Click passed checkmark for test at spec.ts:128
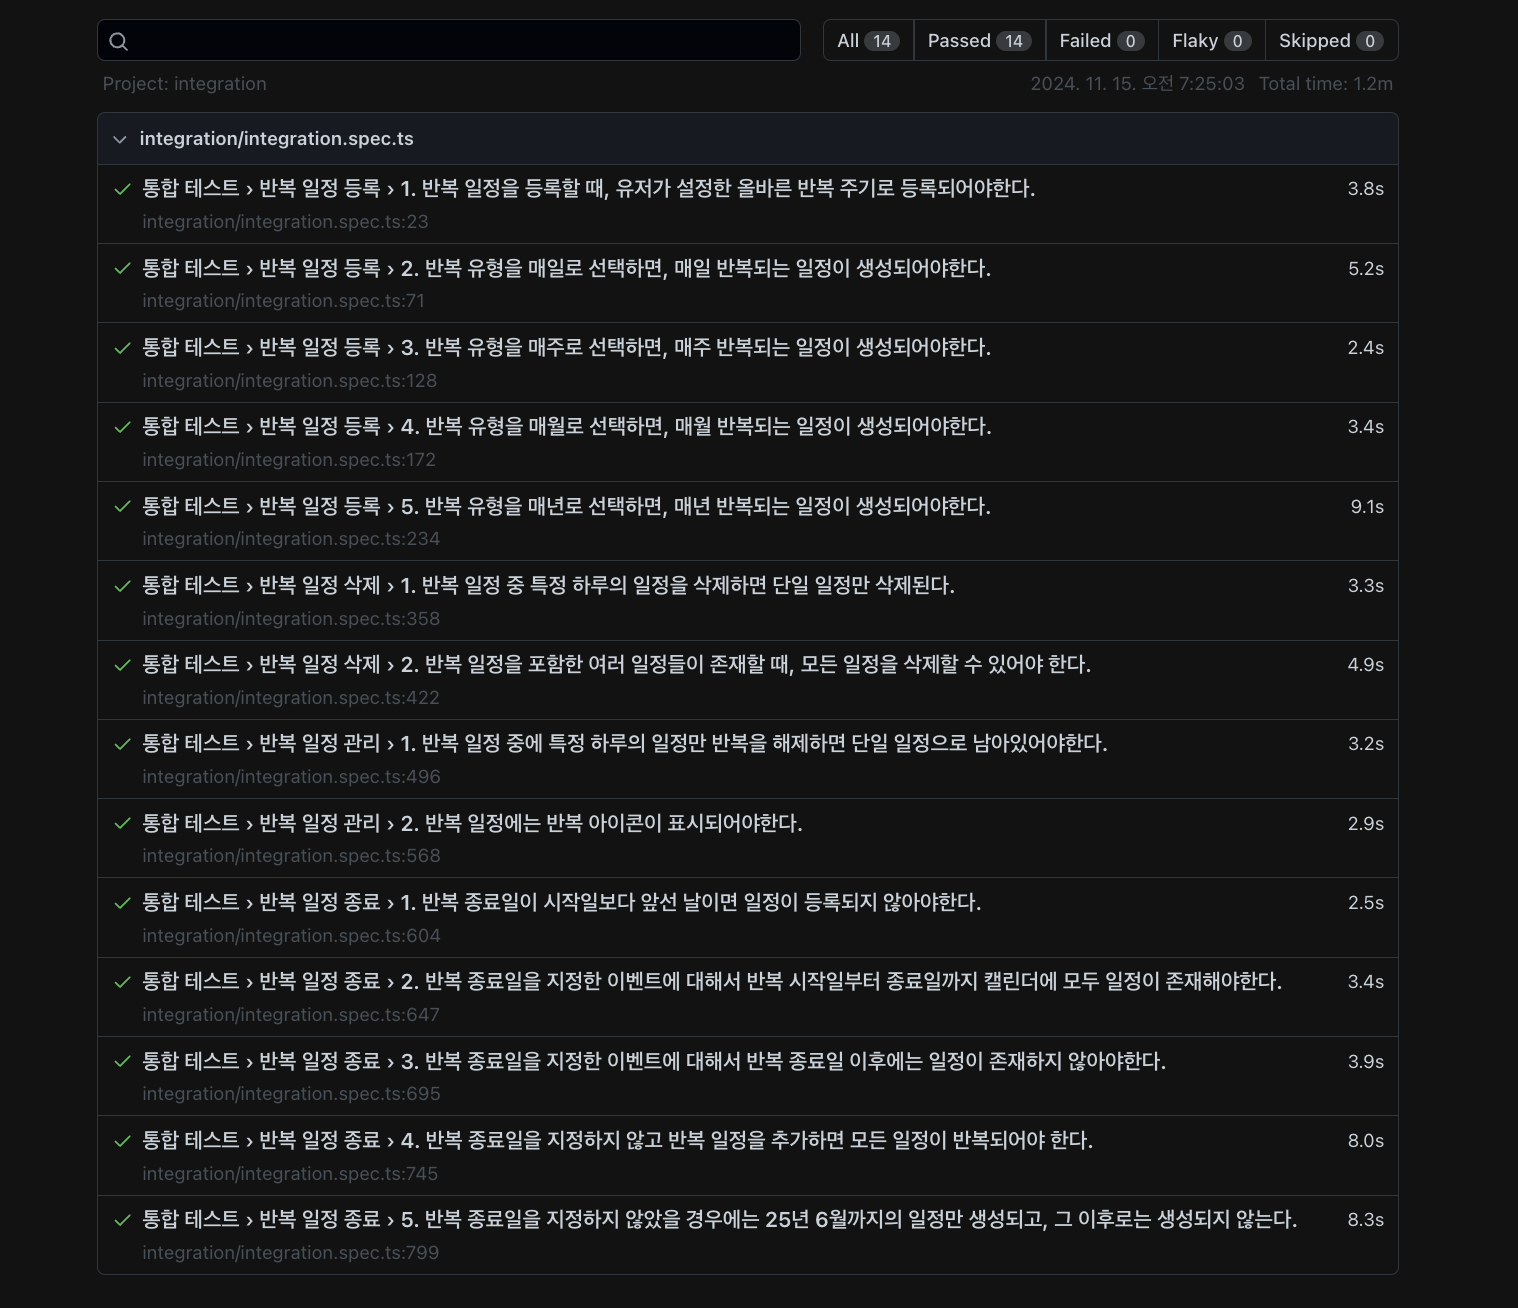 coord(123,348)
